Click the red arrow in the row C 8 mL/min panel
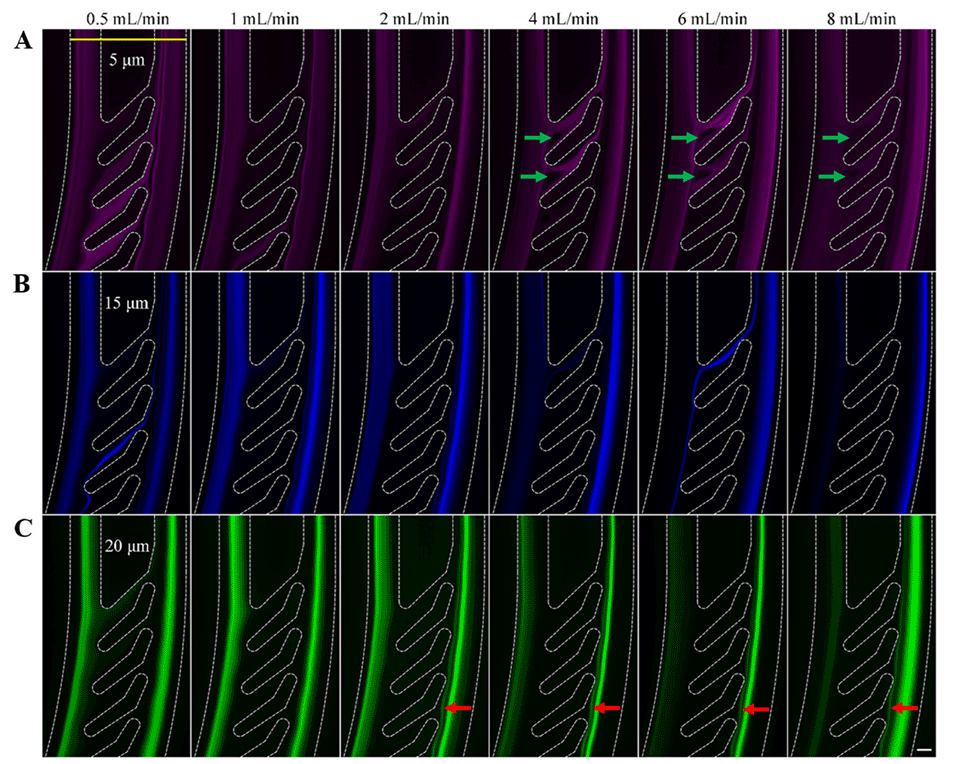The image size is (955, 764). click(x=904, y=708)
